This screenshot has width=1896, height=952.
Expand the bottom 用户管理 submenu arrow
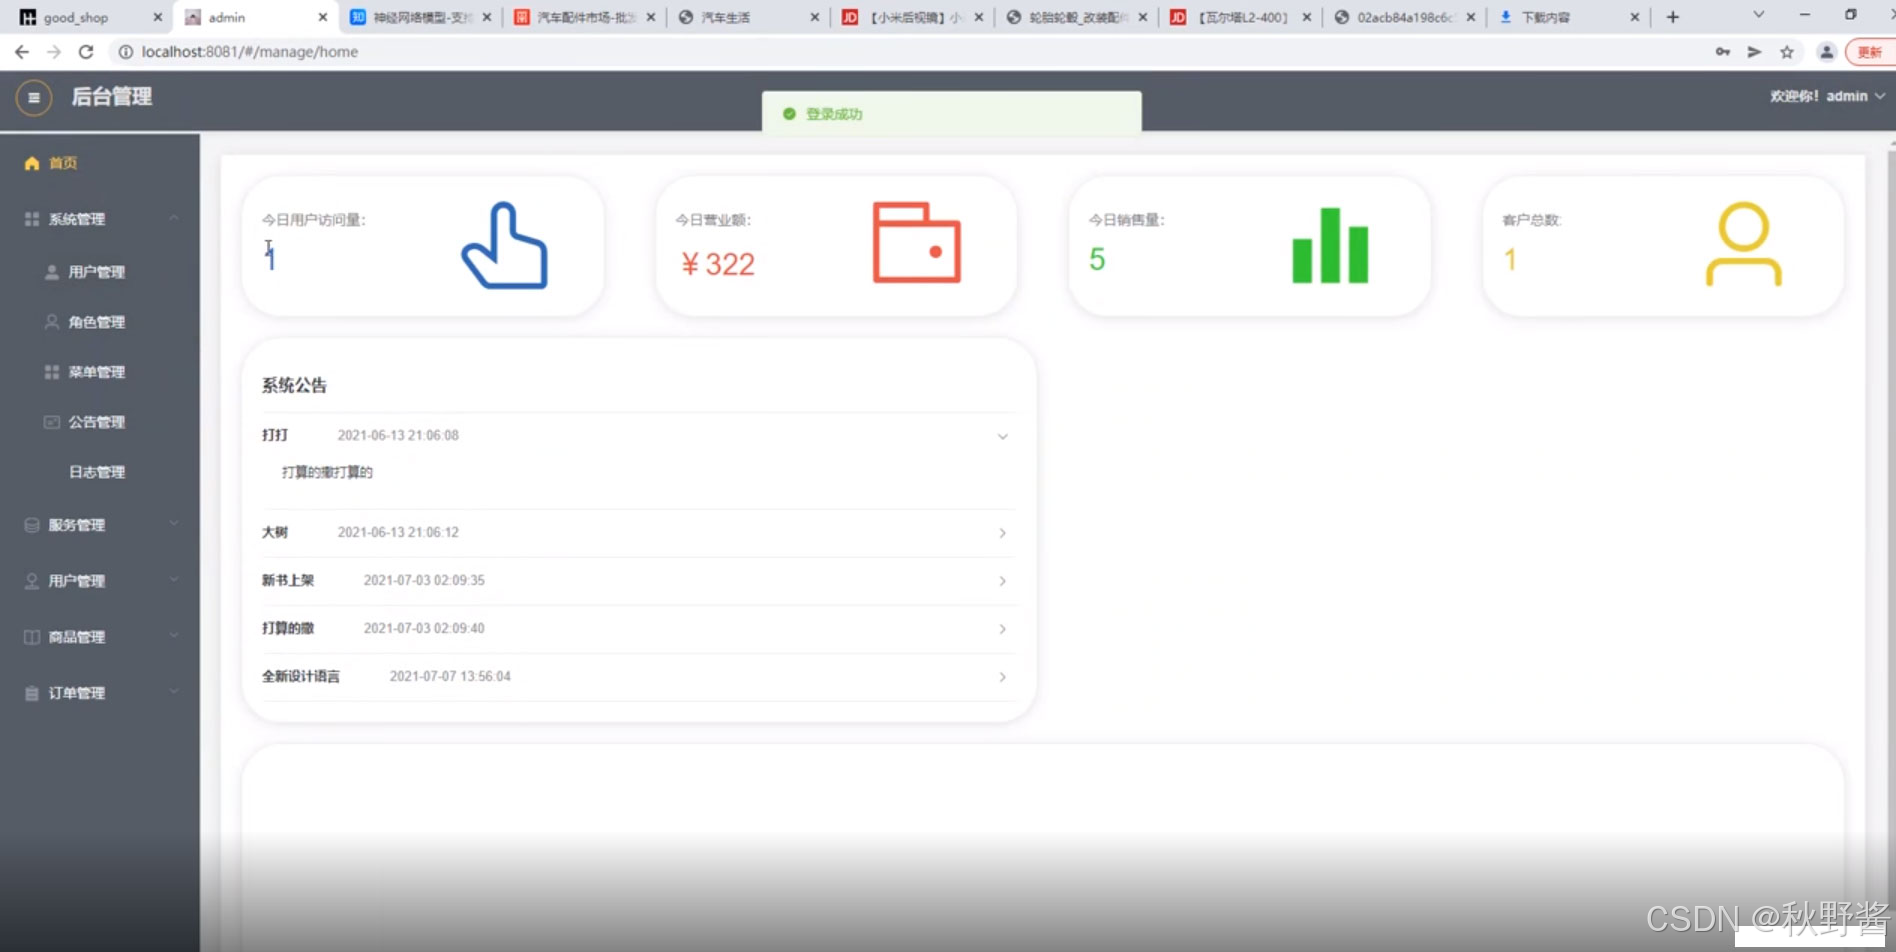point(174,580)
